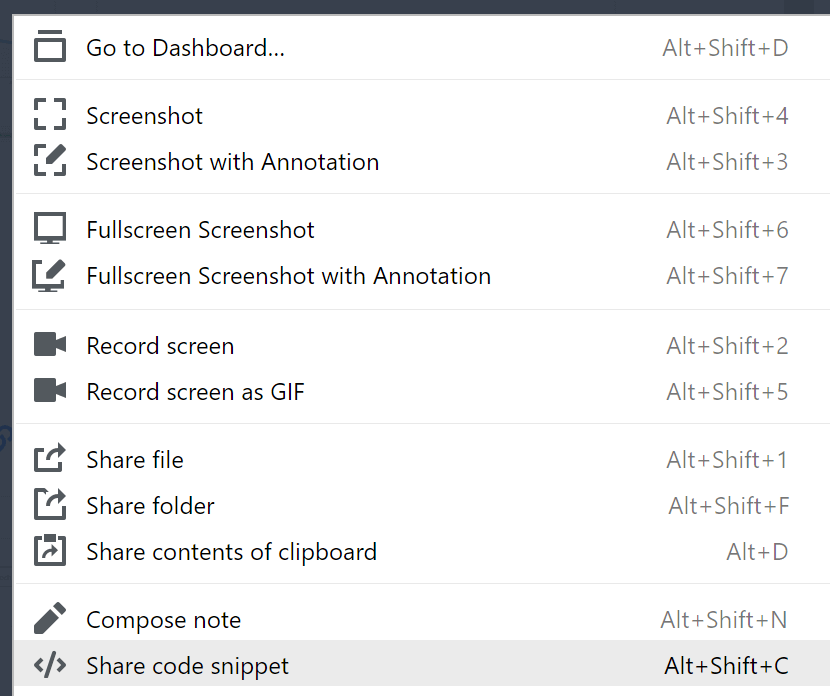Select Share folder from the menu
This screenshot has width=830, height=696.
pos(421,506)
